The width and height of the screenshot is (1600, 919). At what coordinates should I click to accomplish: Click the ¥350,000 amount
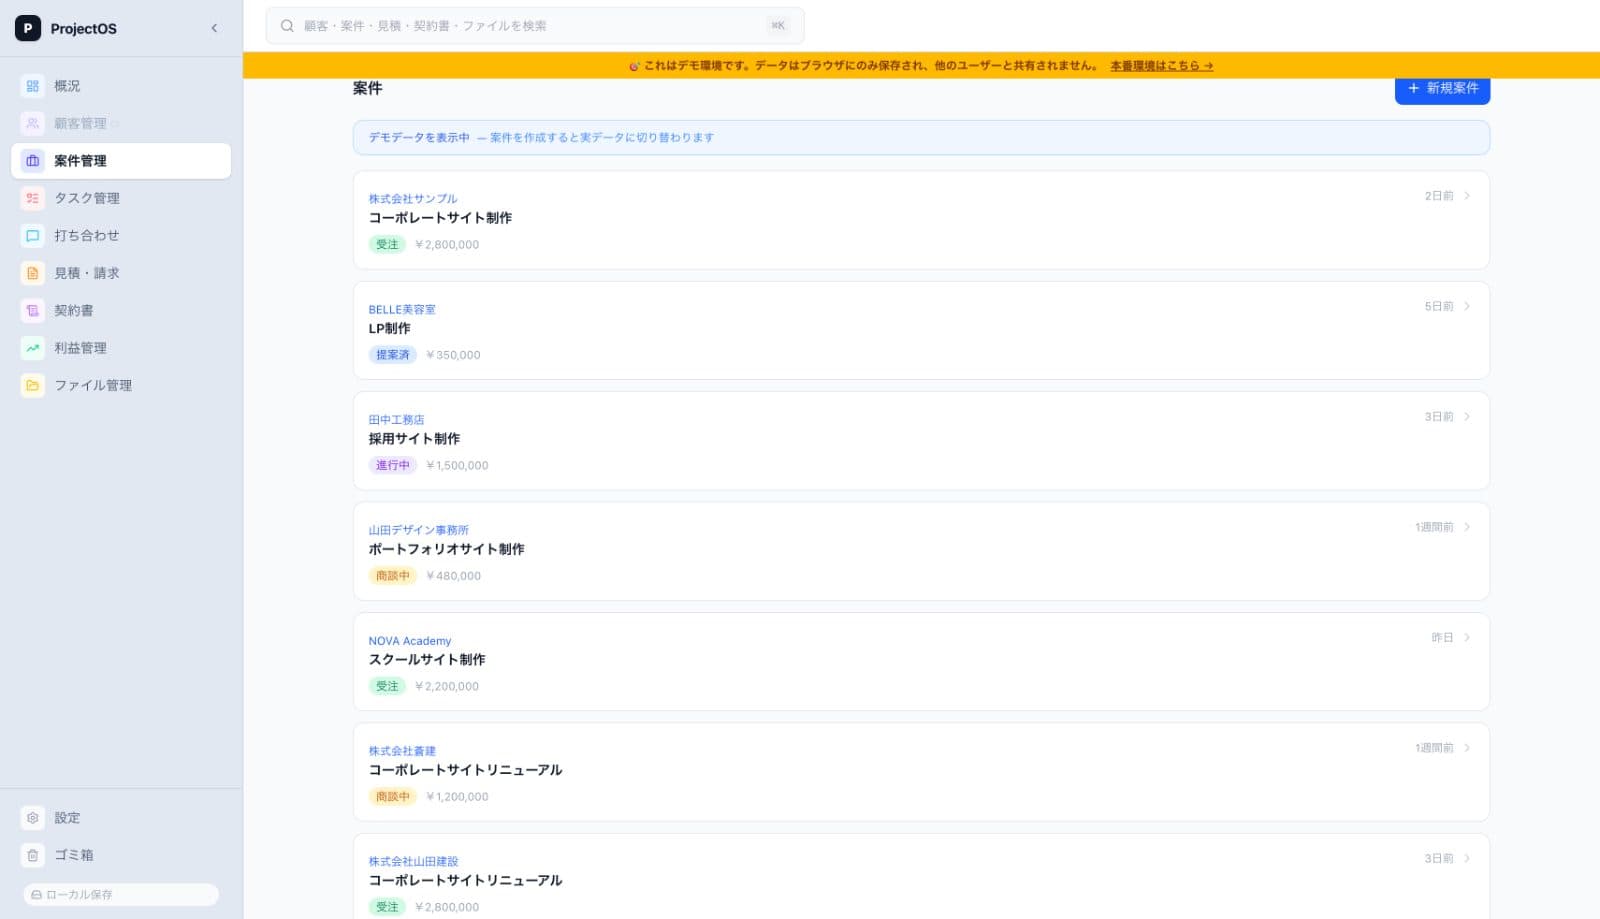click(453, 355)
